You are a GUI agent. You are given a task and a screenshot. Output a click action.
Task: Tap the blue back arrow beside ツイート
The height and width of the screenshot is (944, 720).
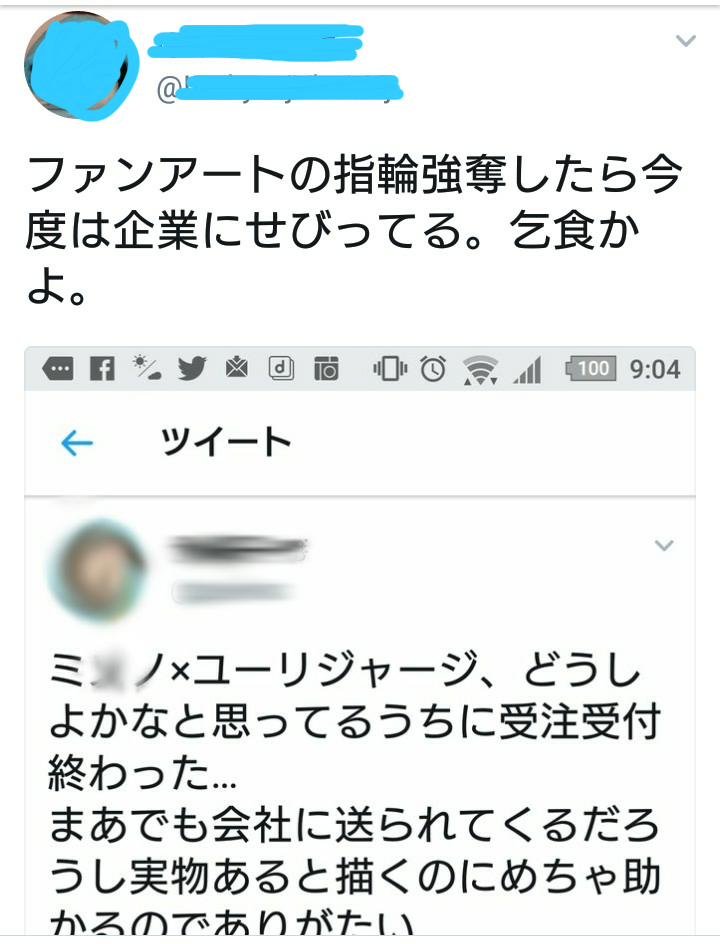coord(77,443)
